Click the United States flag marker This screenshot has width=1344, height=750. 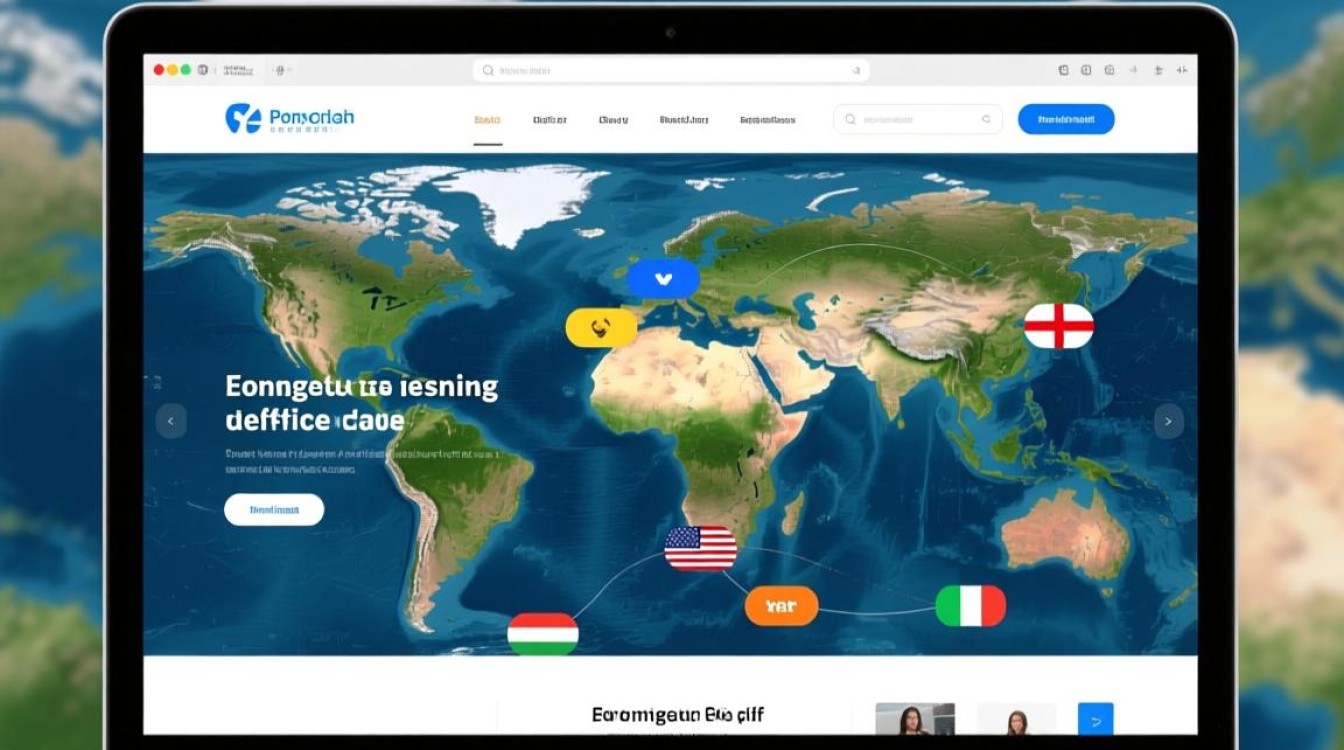[x=701, y=549]
